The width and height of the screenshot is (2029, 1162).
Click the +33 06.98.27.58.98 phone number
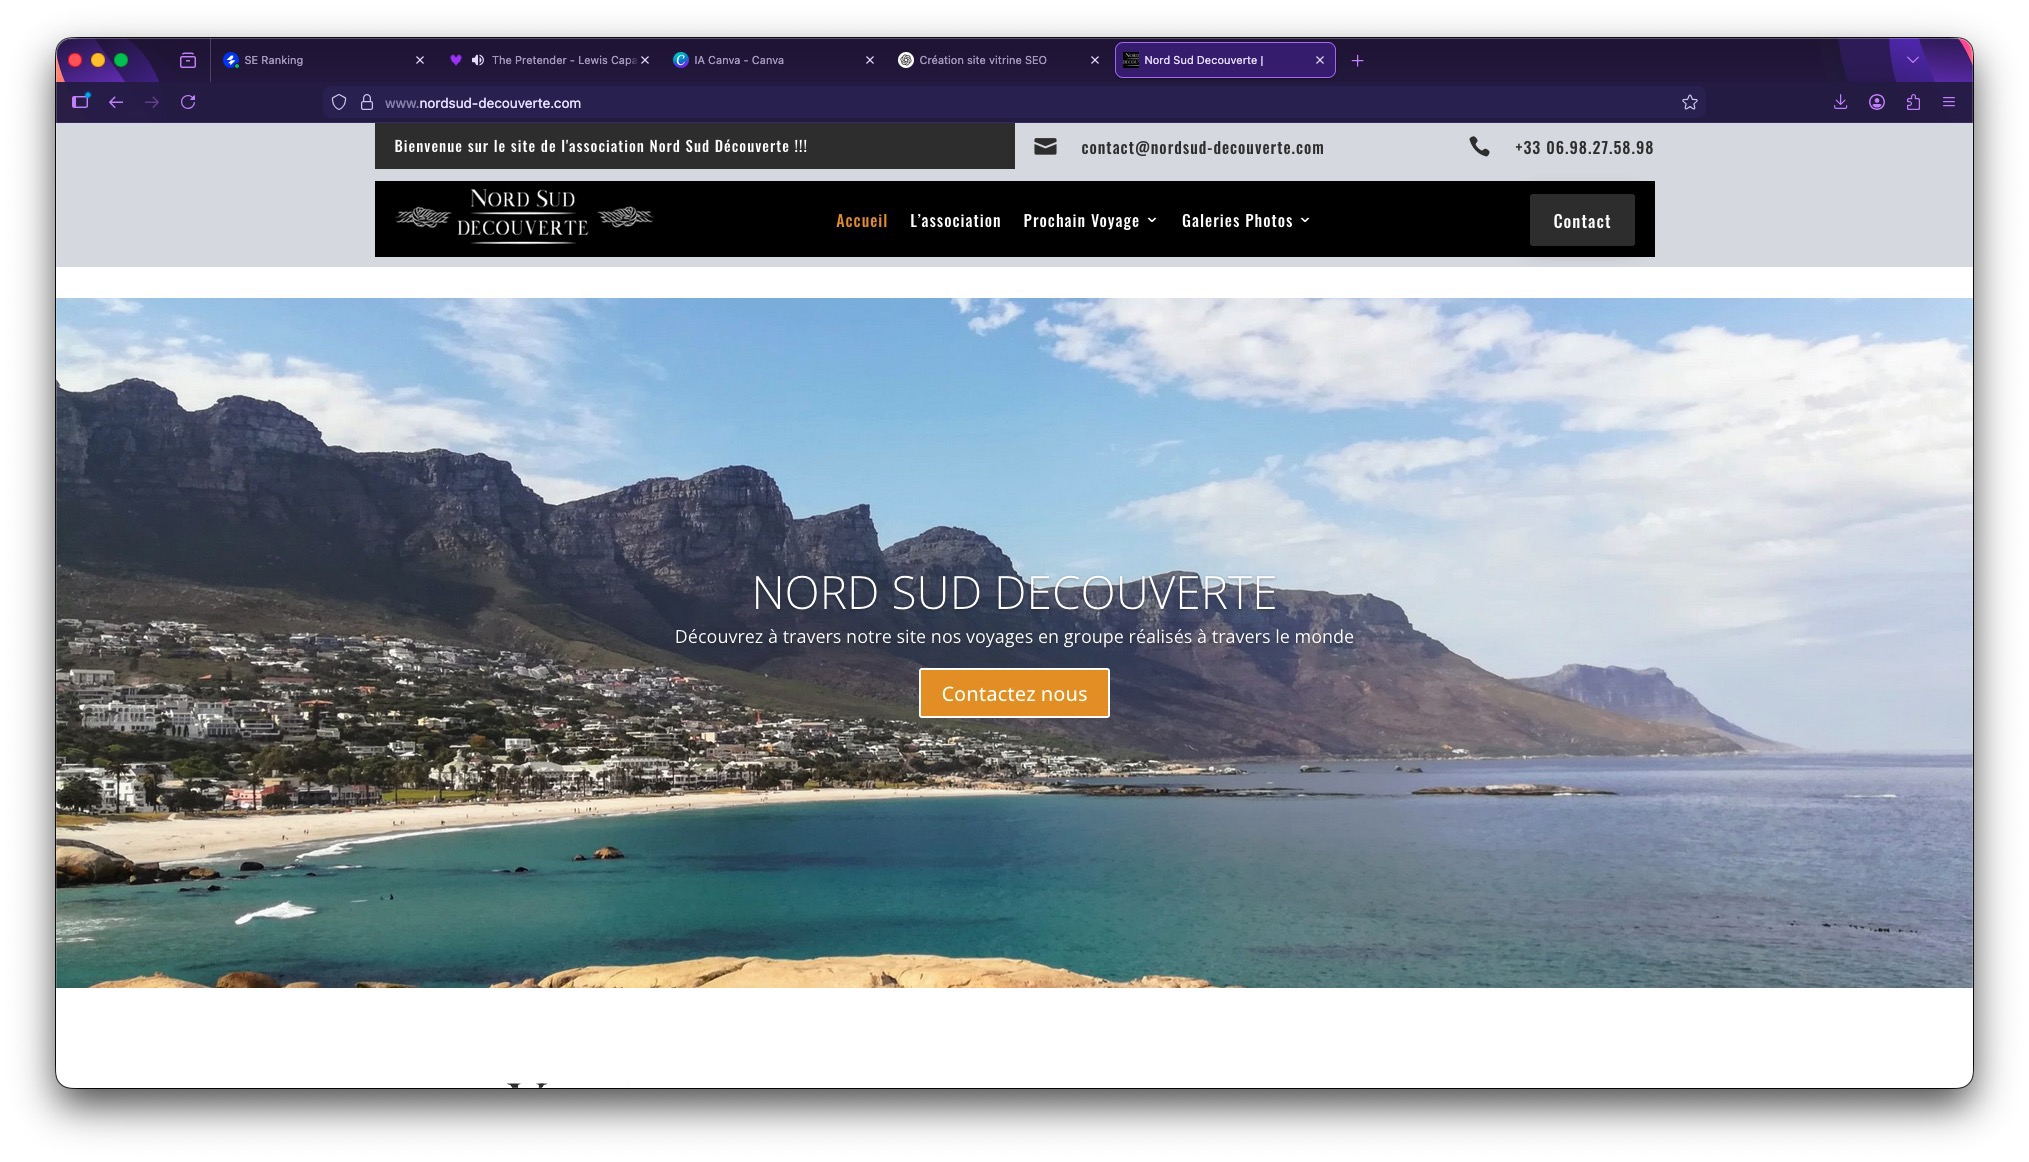1584,147
